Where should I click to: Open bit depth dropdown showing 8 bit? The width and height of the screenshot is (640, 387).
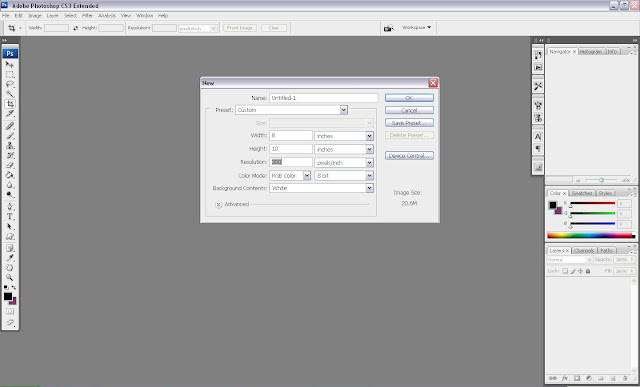tap(344, 176)
